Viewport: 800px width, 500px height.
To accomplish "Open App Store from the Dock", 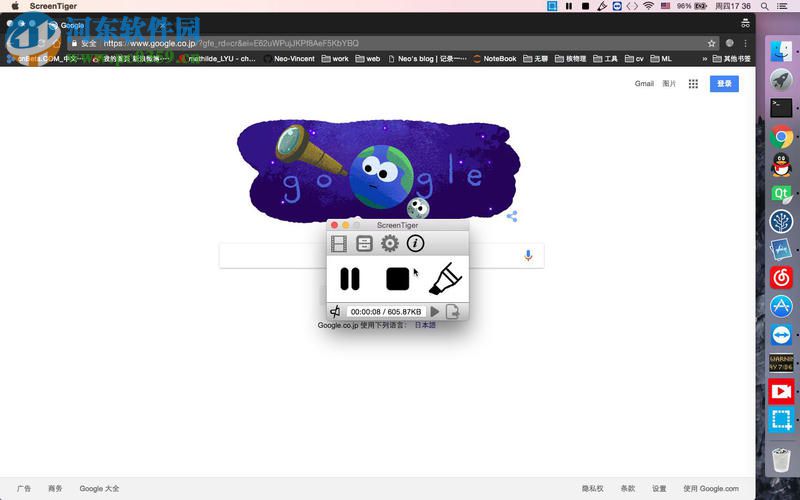I will point(781,306).
